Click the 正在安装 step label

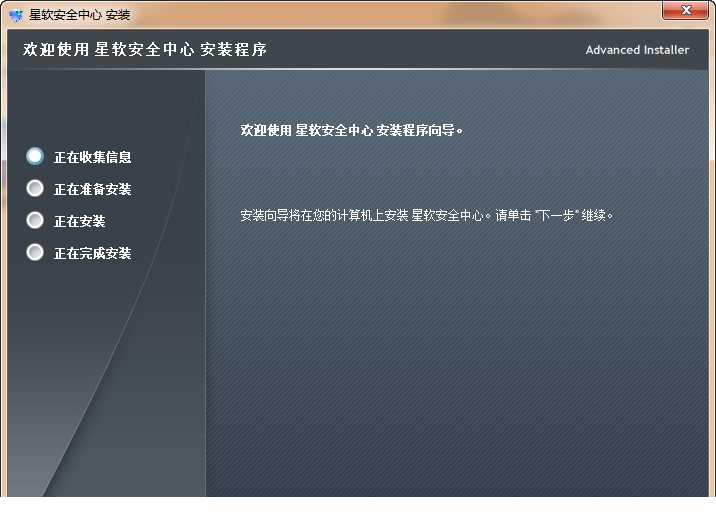tap(79, 221)
